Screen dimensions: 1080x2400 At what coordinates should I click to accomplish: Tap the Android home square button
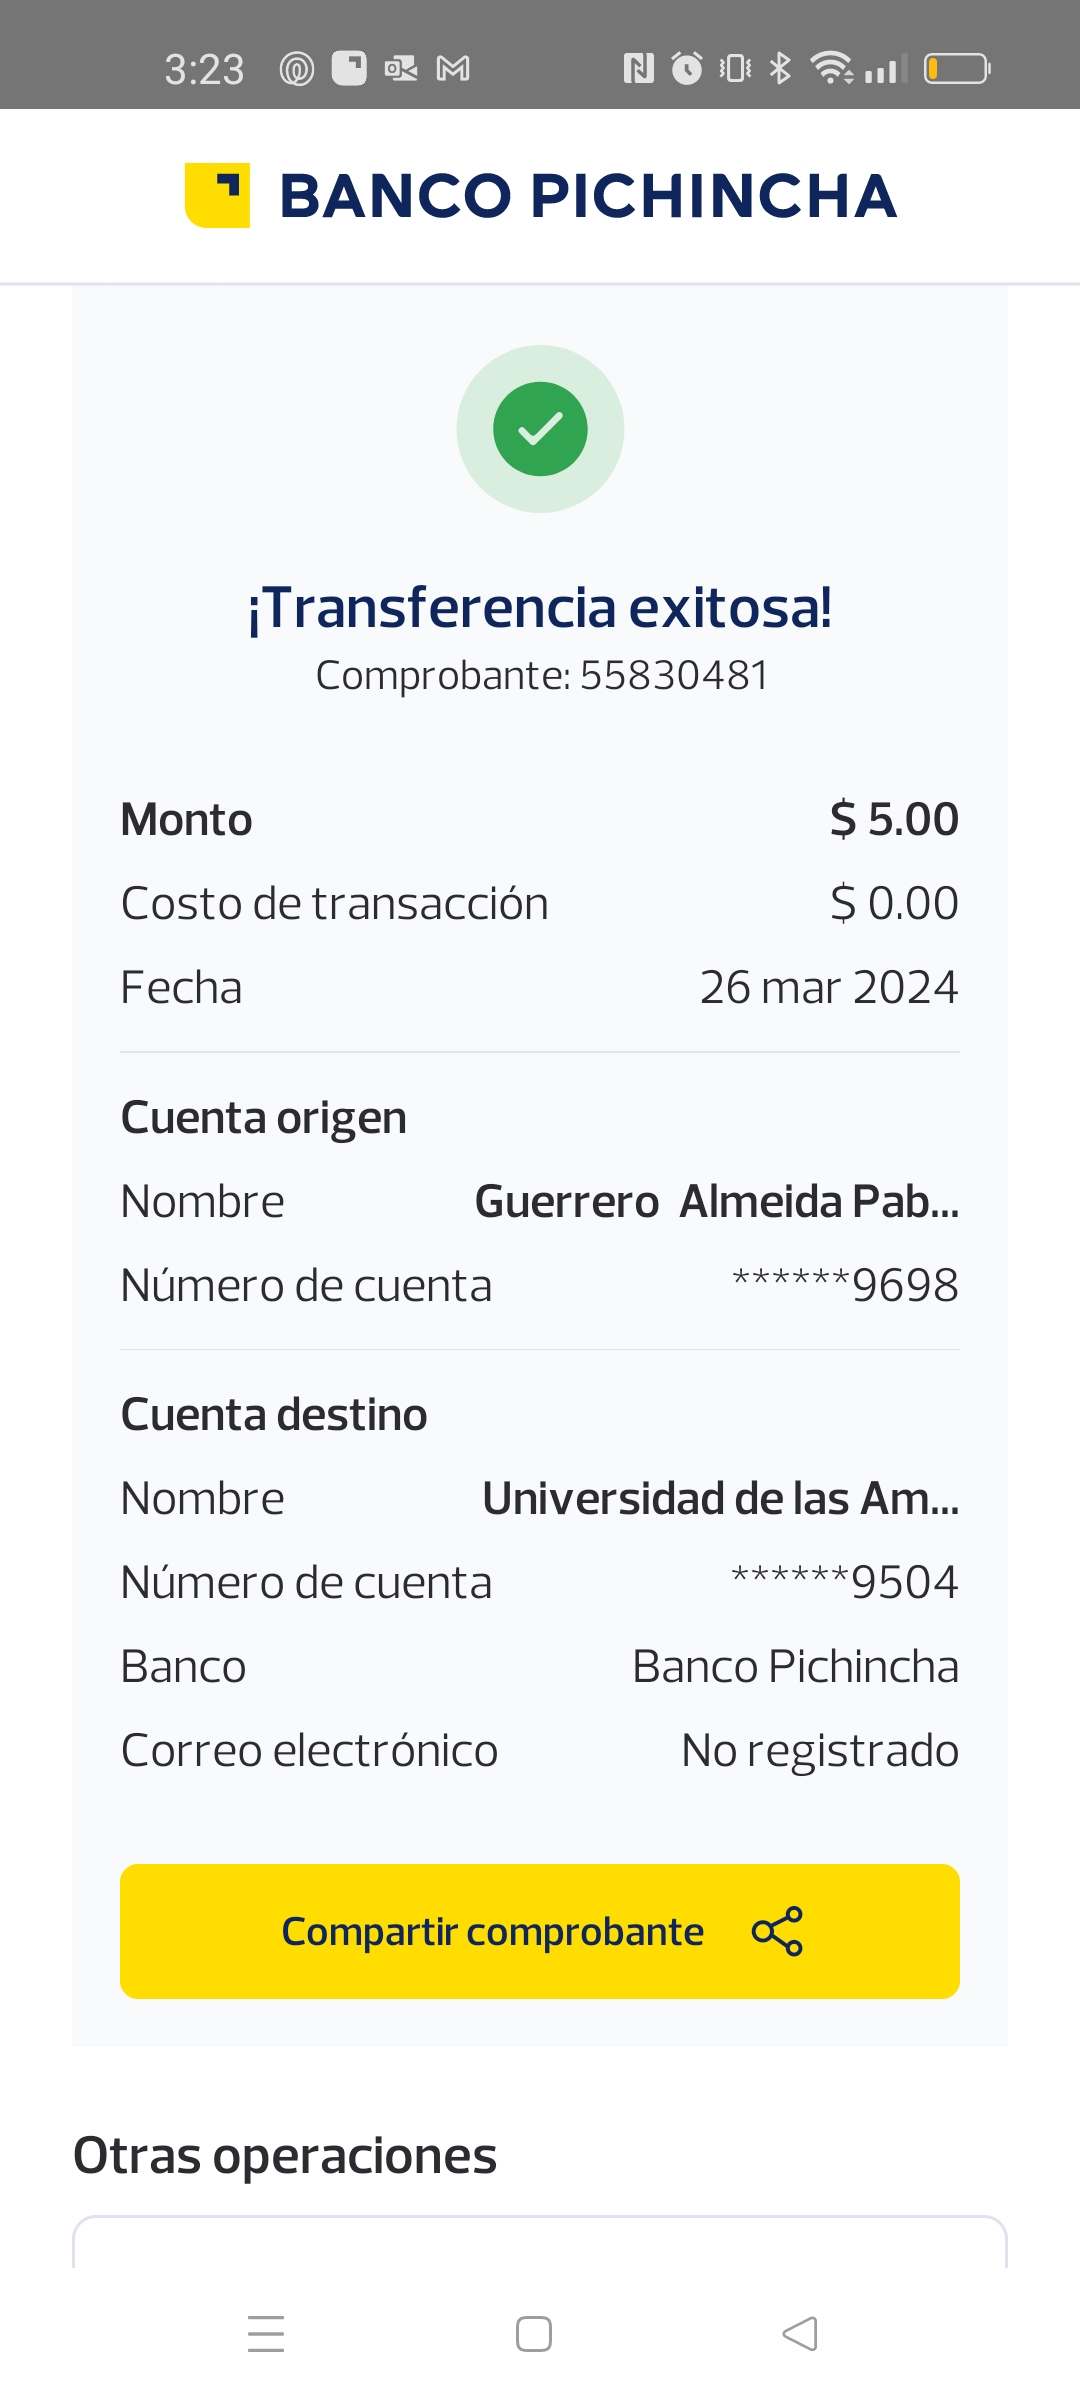point(534,2334)
